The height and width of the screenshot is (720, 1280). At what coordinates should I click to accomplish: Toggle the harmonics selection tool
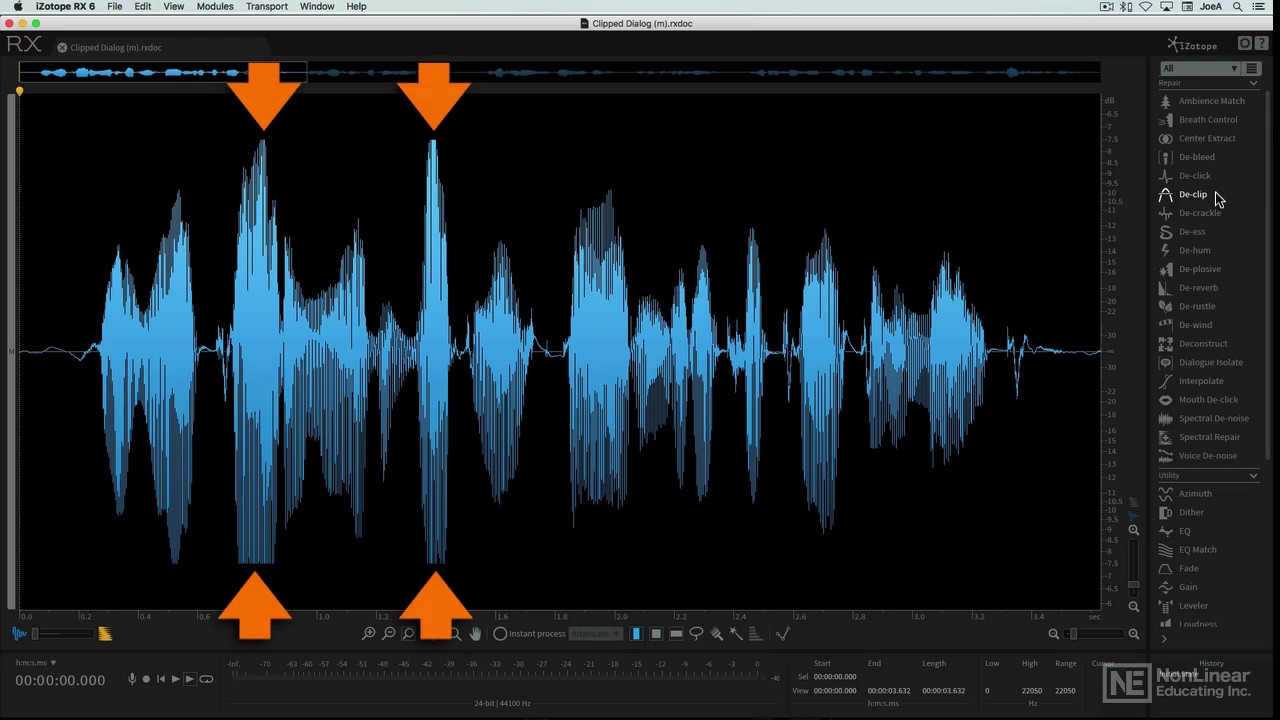pos(755,634)
